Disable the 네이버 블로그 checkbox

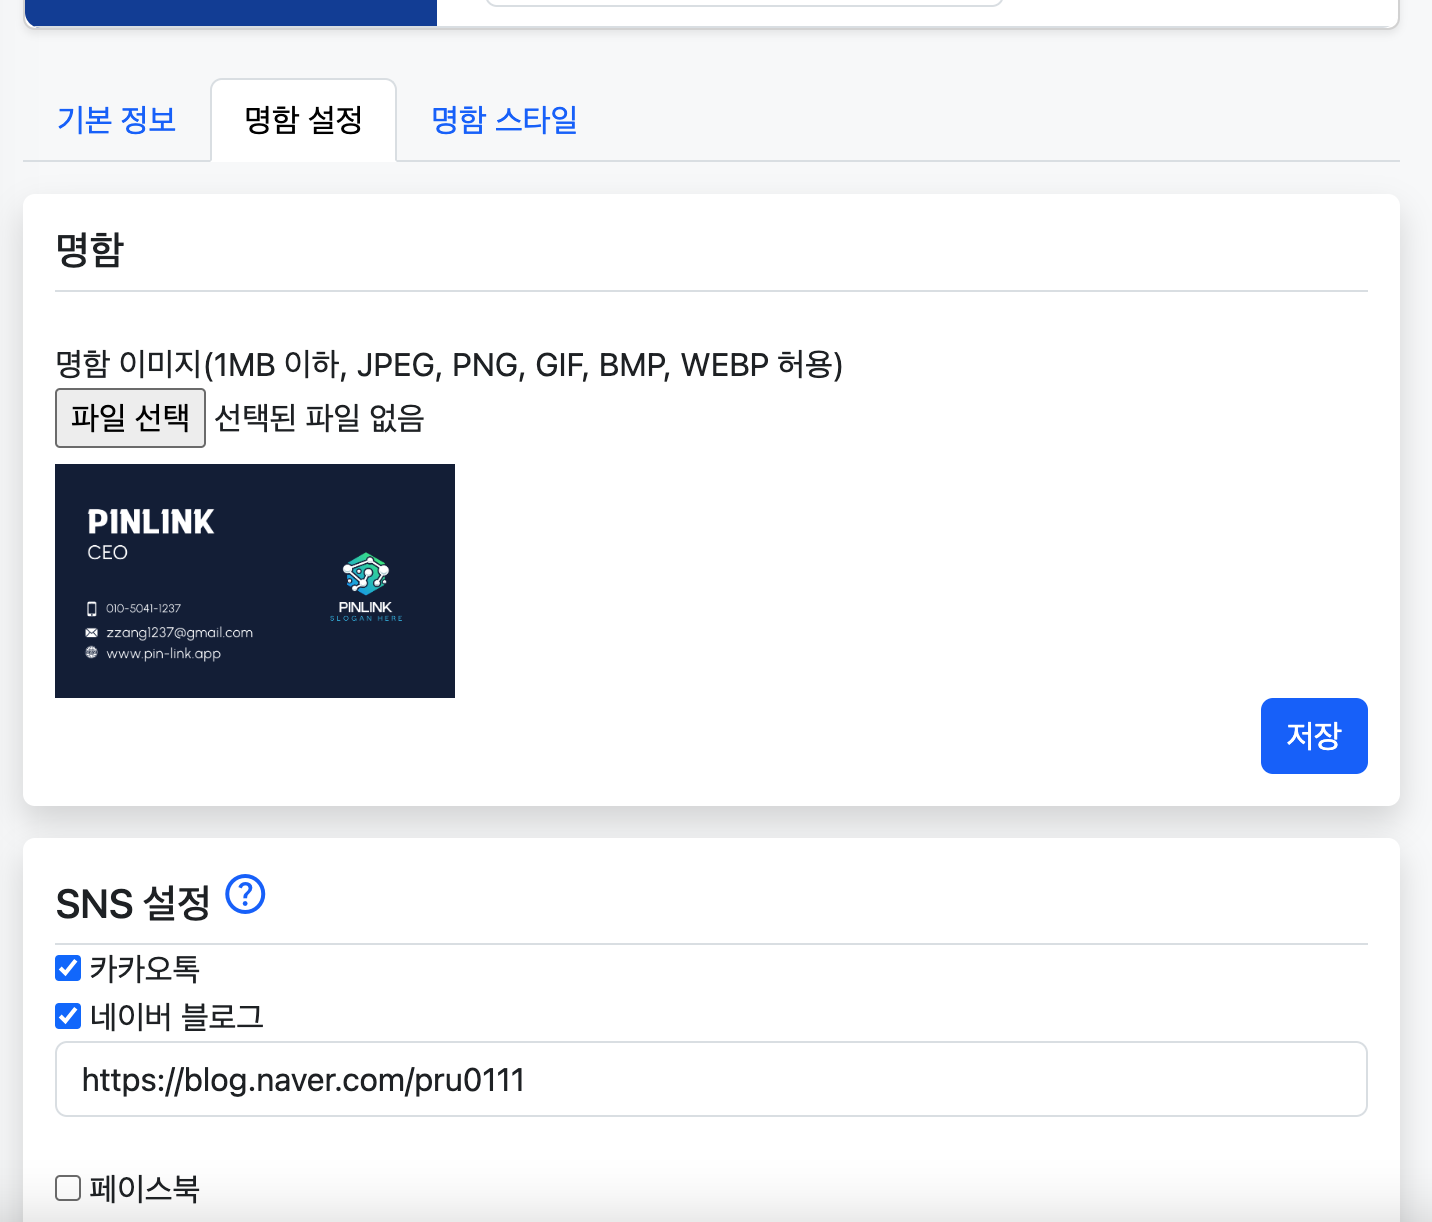(x=68, y=1016)
